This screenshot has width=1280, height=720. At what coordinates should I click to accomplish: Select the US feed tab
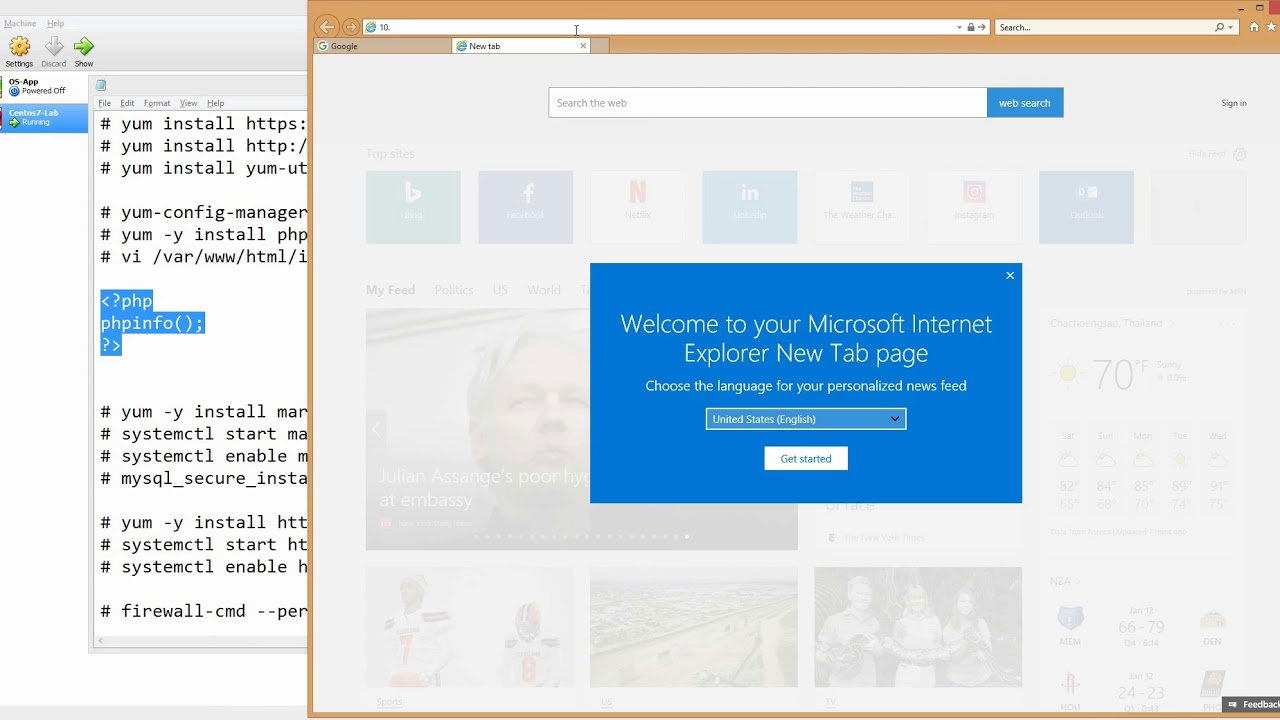pos(500,290)
